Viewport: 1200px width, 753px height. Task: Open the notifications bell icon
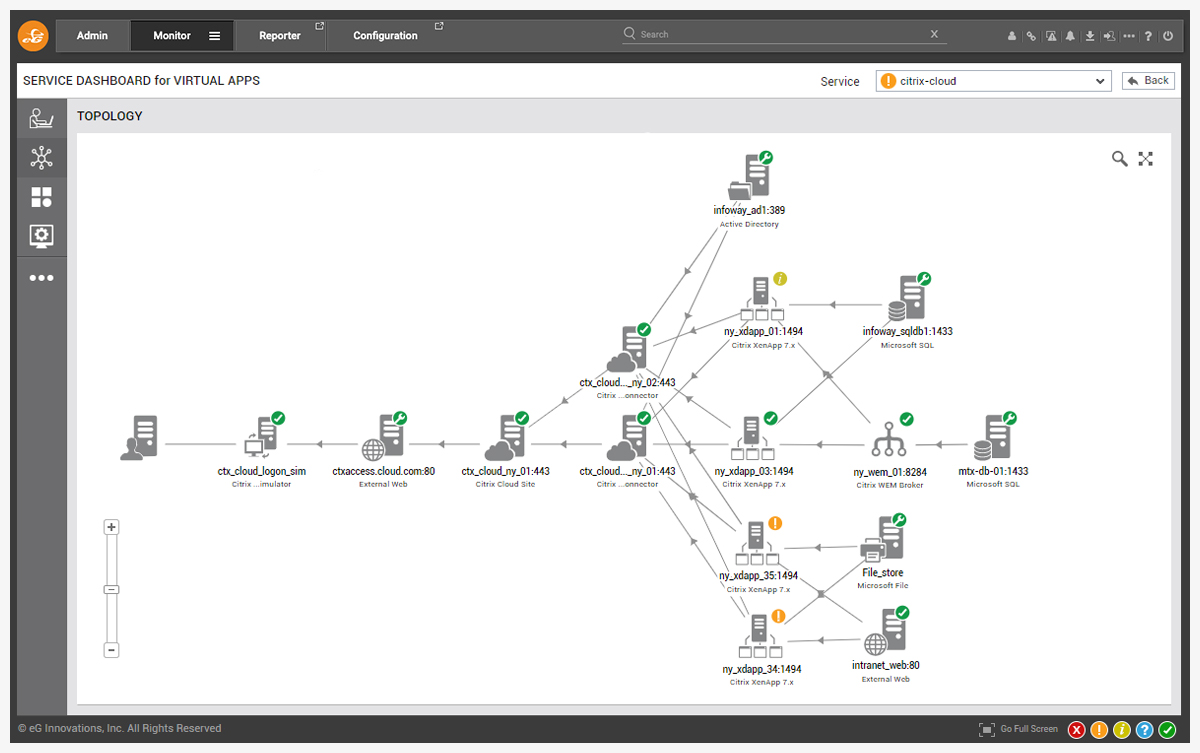coord(1070,36)
